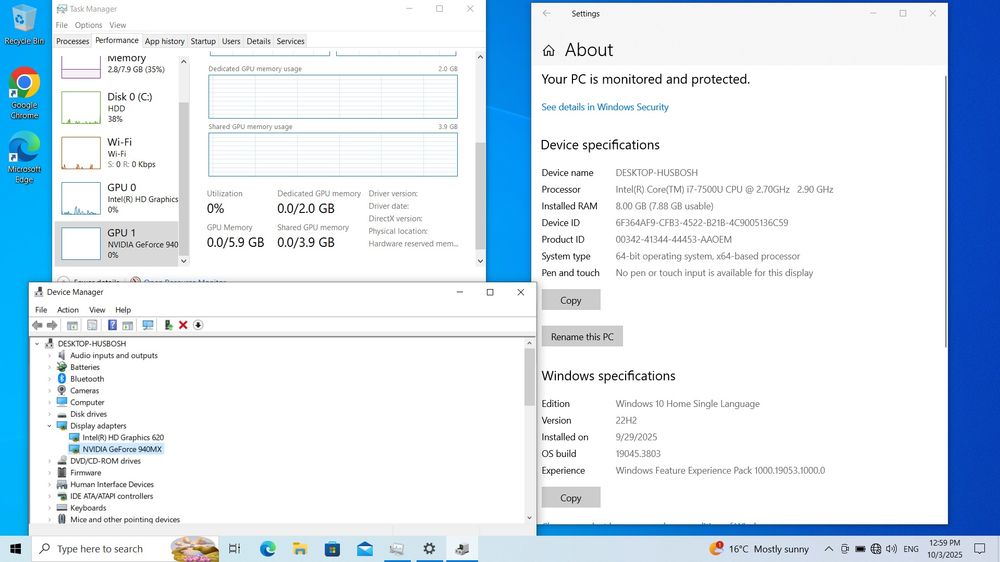Open the Options menu in Task Manager
The image size is (1000, 562).
click(x=88, y=26)
